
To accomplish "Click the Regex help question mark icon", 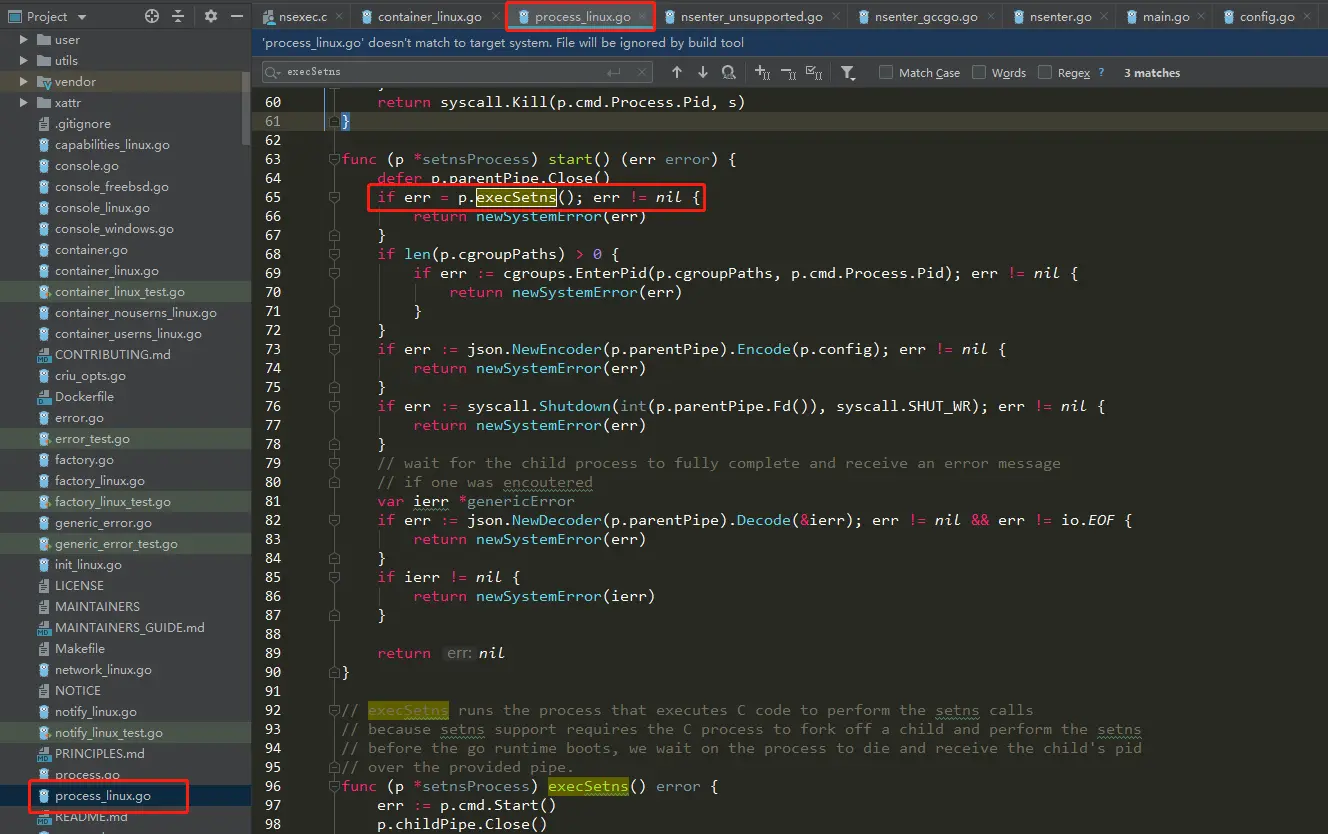I will [1102, 72].
